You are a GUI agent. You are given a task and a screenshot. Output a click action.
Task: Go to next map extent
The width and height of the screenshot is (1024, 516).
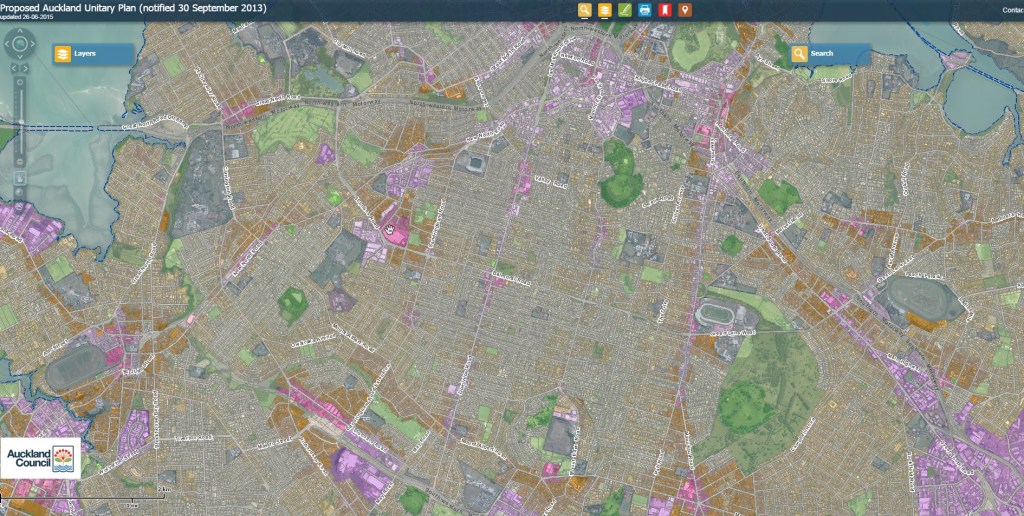[26, 68]
